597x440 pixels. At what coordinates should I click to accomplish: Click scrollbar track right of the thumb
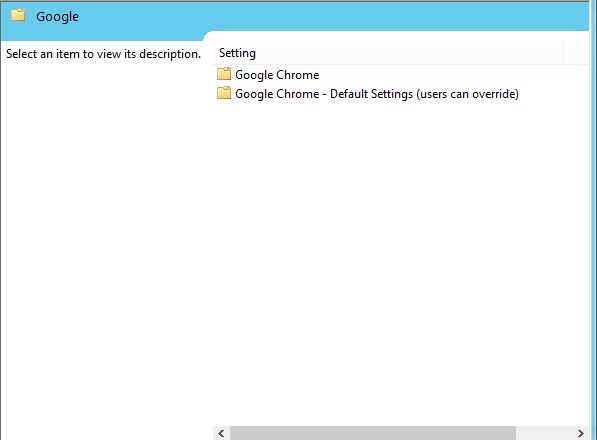click(x=544, y=433)
